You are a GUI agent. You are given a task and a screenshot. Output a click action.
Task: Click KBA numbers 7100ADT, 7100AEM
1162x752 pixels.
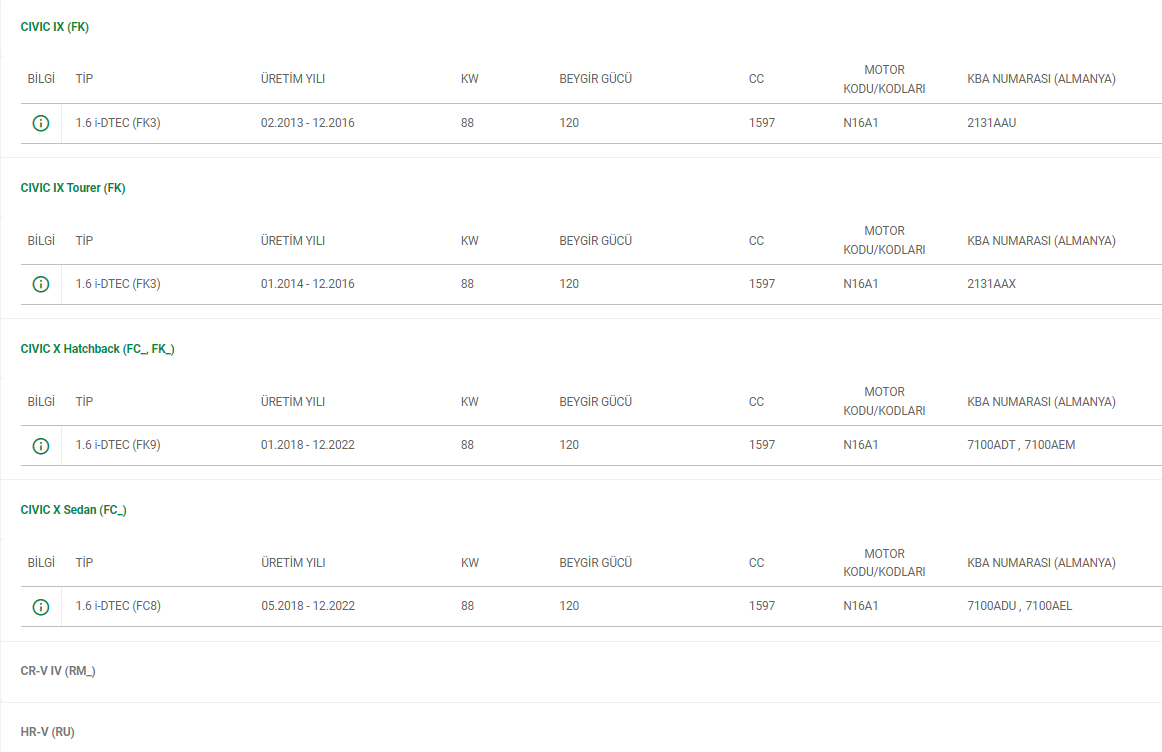(x=1021, y=445)
